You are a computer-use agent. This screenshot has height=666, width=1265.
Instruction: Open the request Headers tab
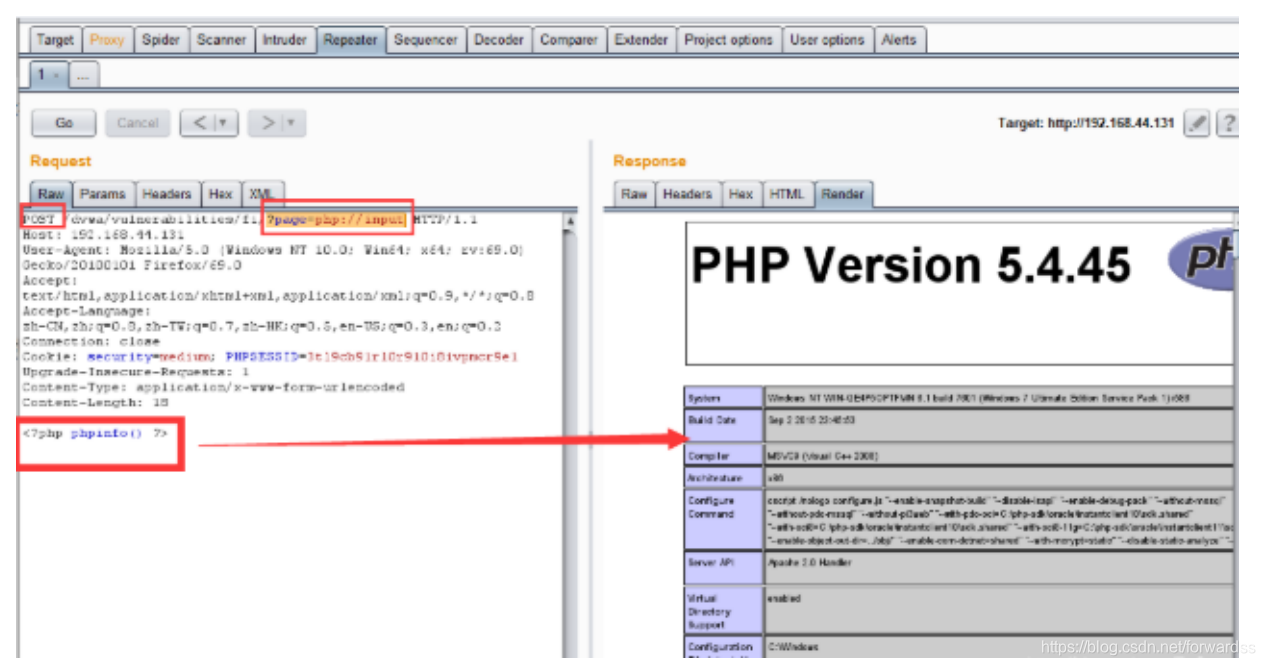click(x=167, y=194)
